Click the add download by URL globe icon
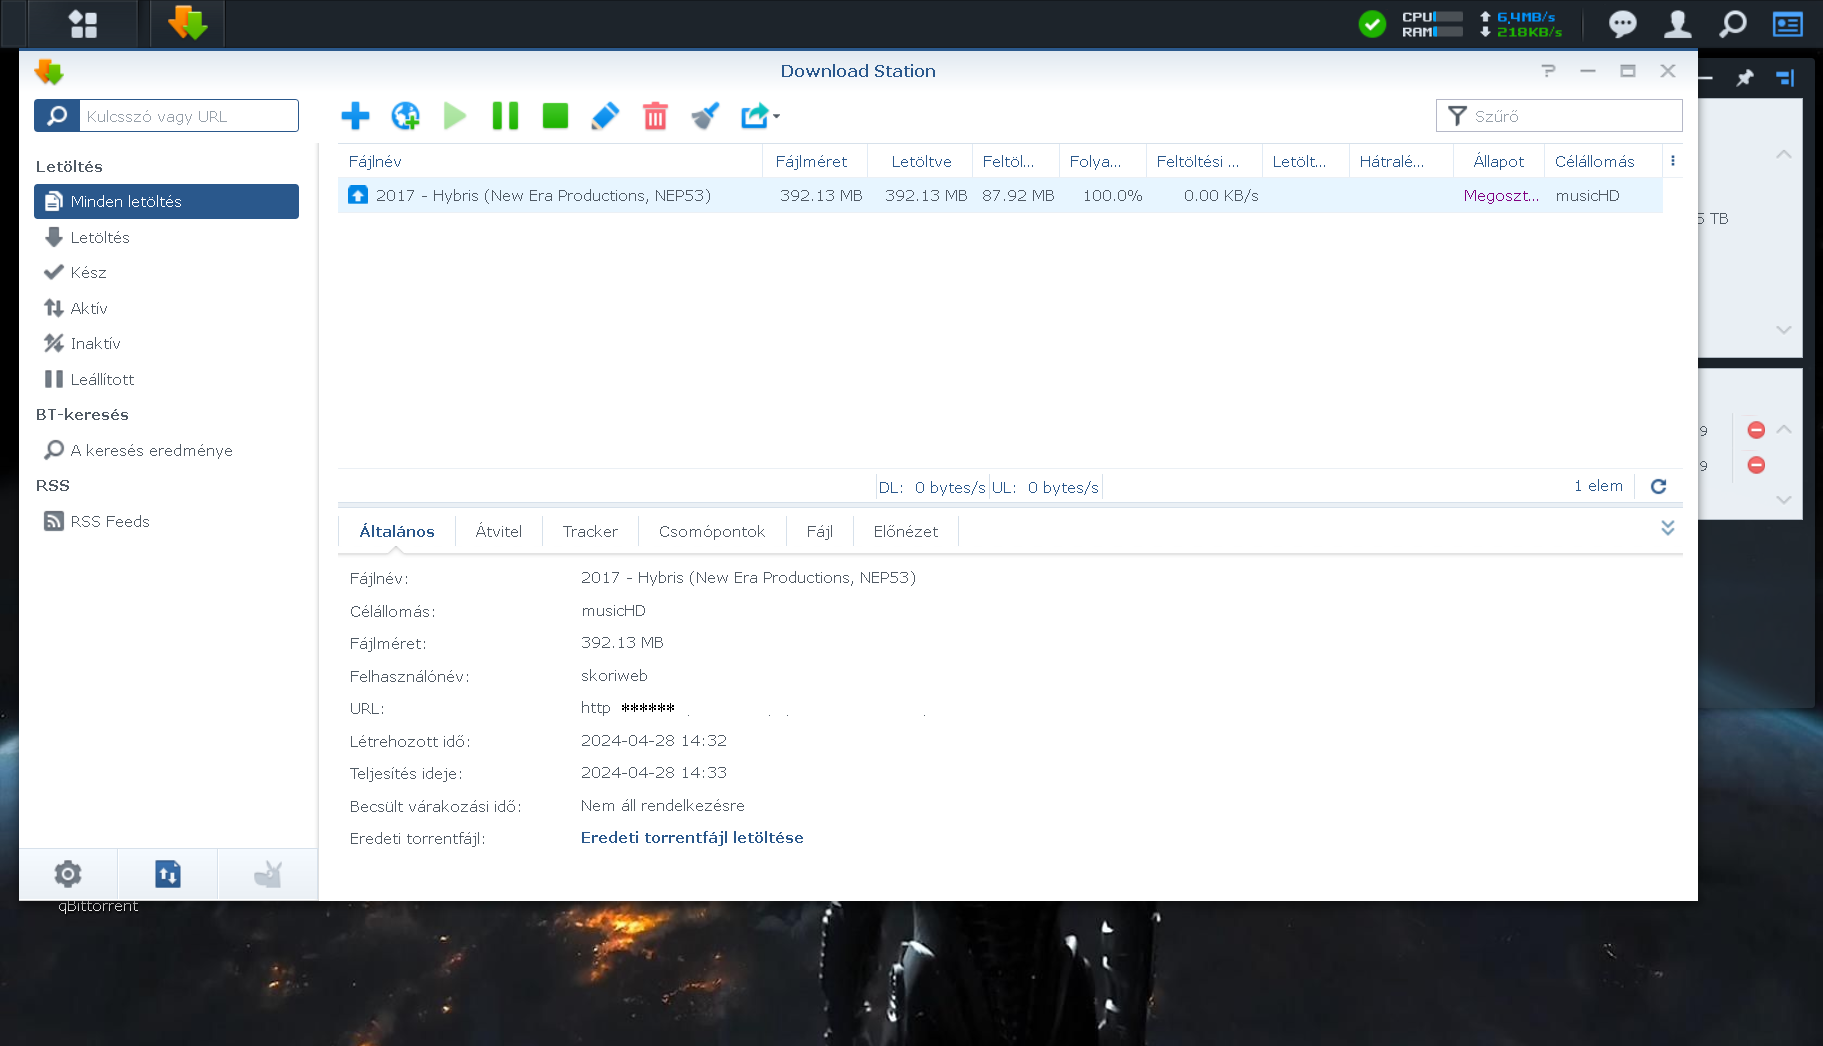 point(405,116)
